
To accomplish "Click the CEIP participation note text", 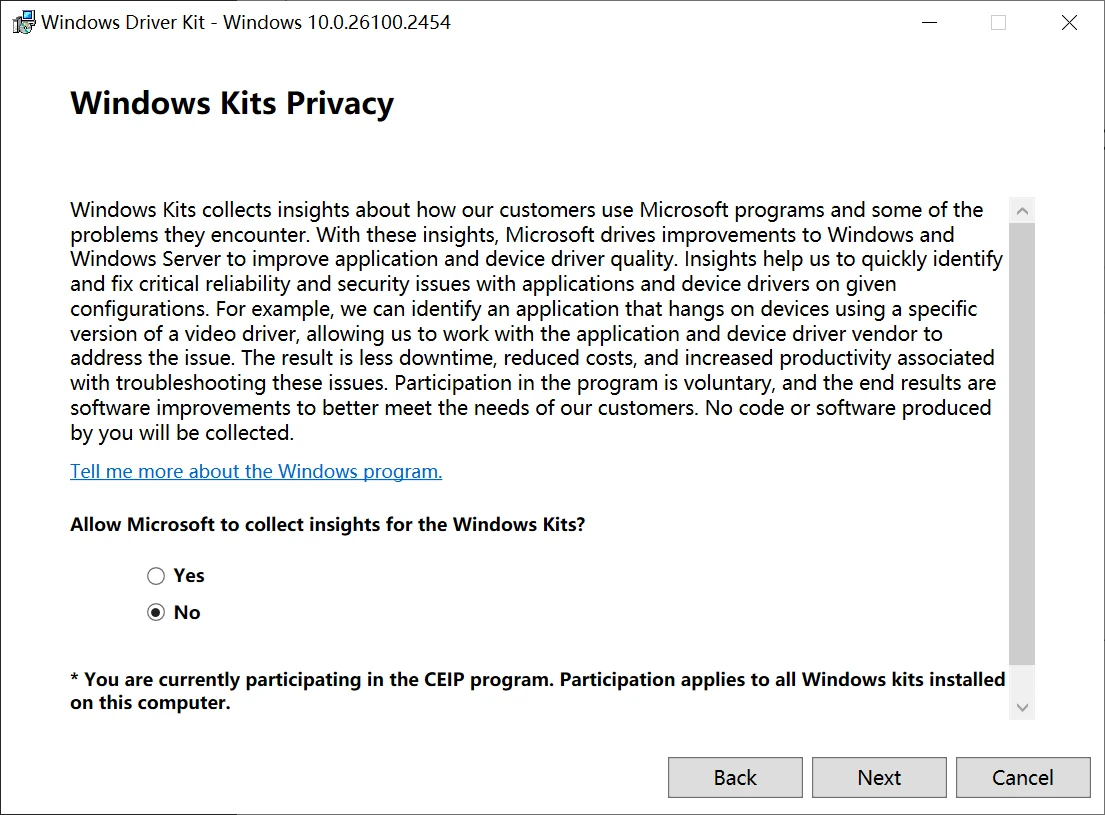I will point(537,691).
